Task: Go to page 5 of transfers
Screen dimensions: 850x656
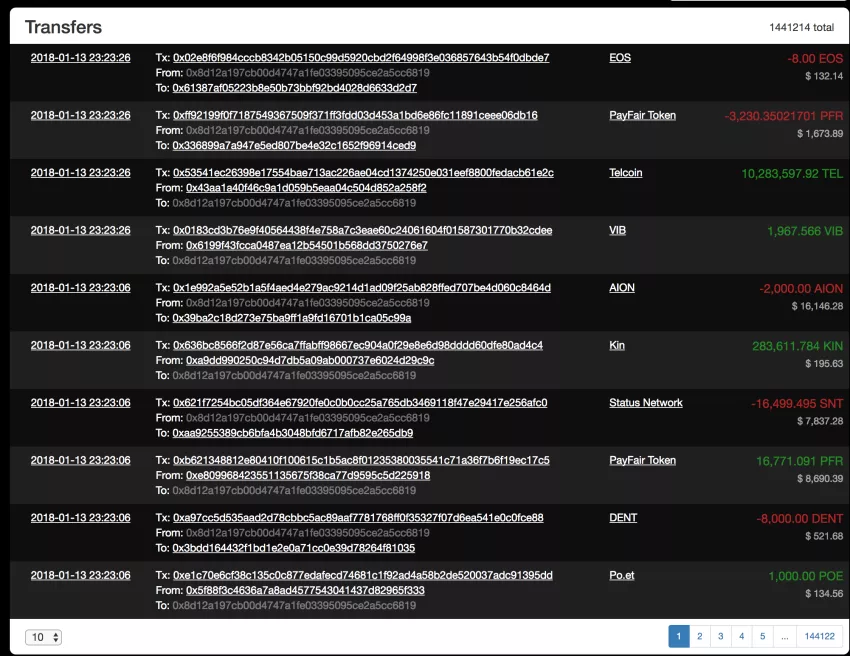Action: 762,636
